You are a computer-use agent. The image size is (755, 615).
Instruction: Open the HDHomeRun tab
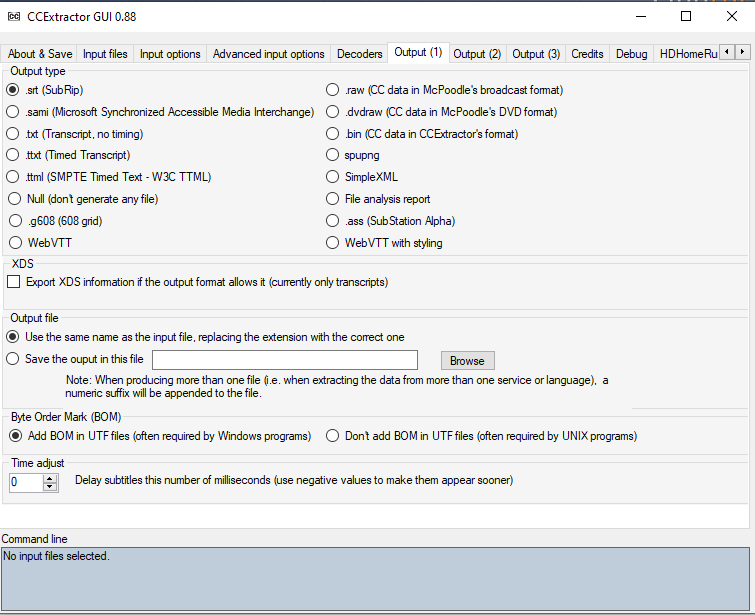688,54
